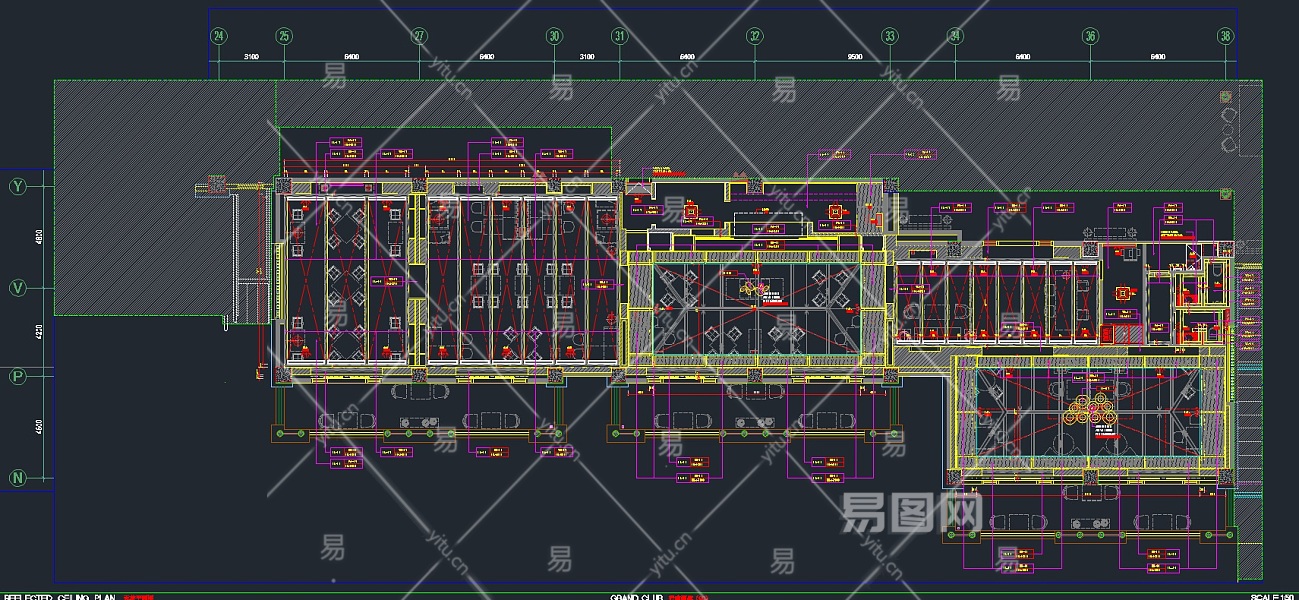This screenshot has width=1299, height=600.
Task: Click the 9500 dimension text
Action: point(855,57)
